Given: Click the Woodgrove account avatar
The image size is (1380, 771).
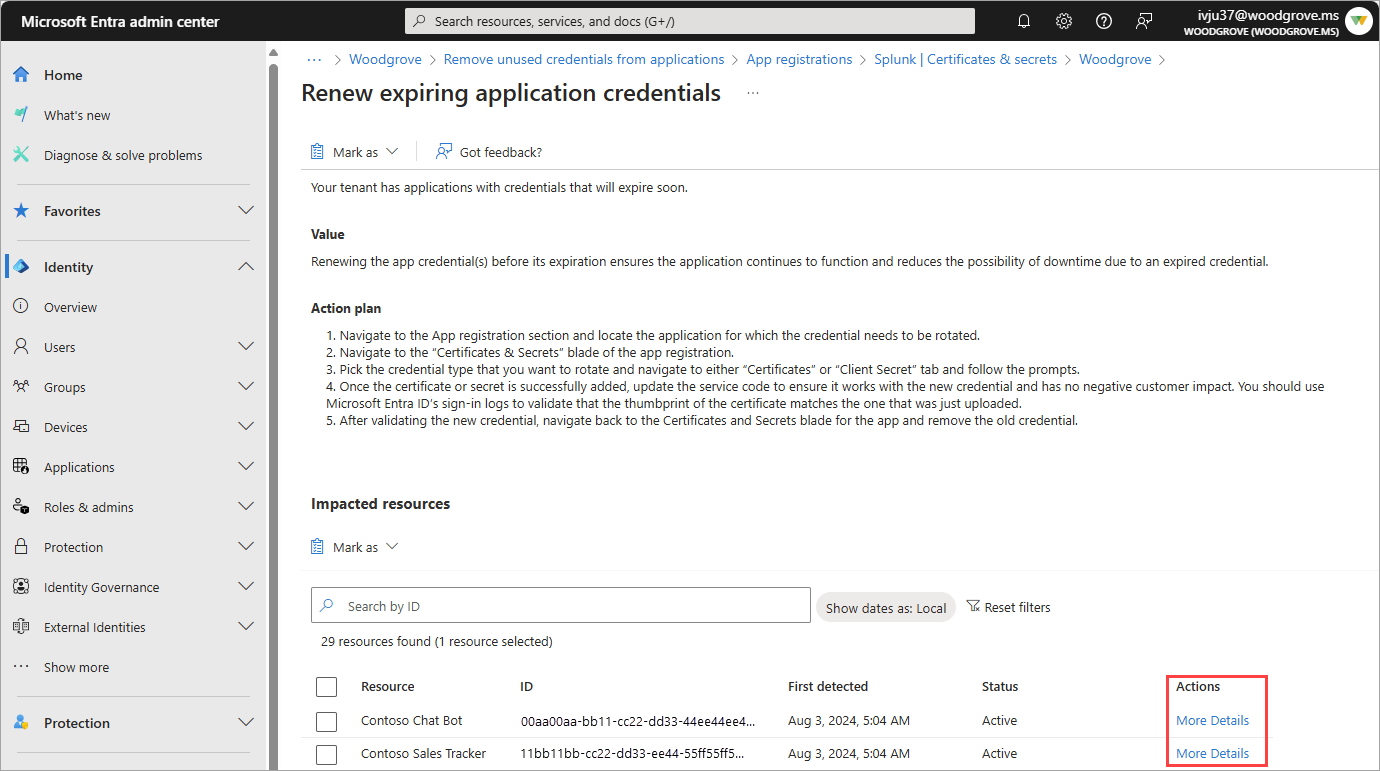Looking at the screenshot, I should (1358, 21).
